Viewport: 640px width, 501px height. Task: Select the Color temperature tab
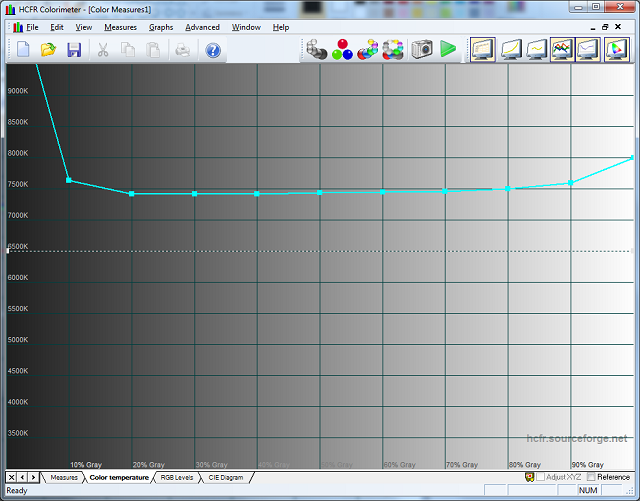tap(119, 477)
